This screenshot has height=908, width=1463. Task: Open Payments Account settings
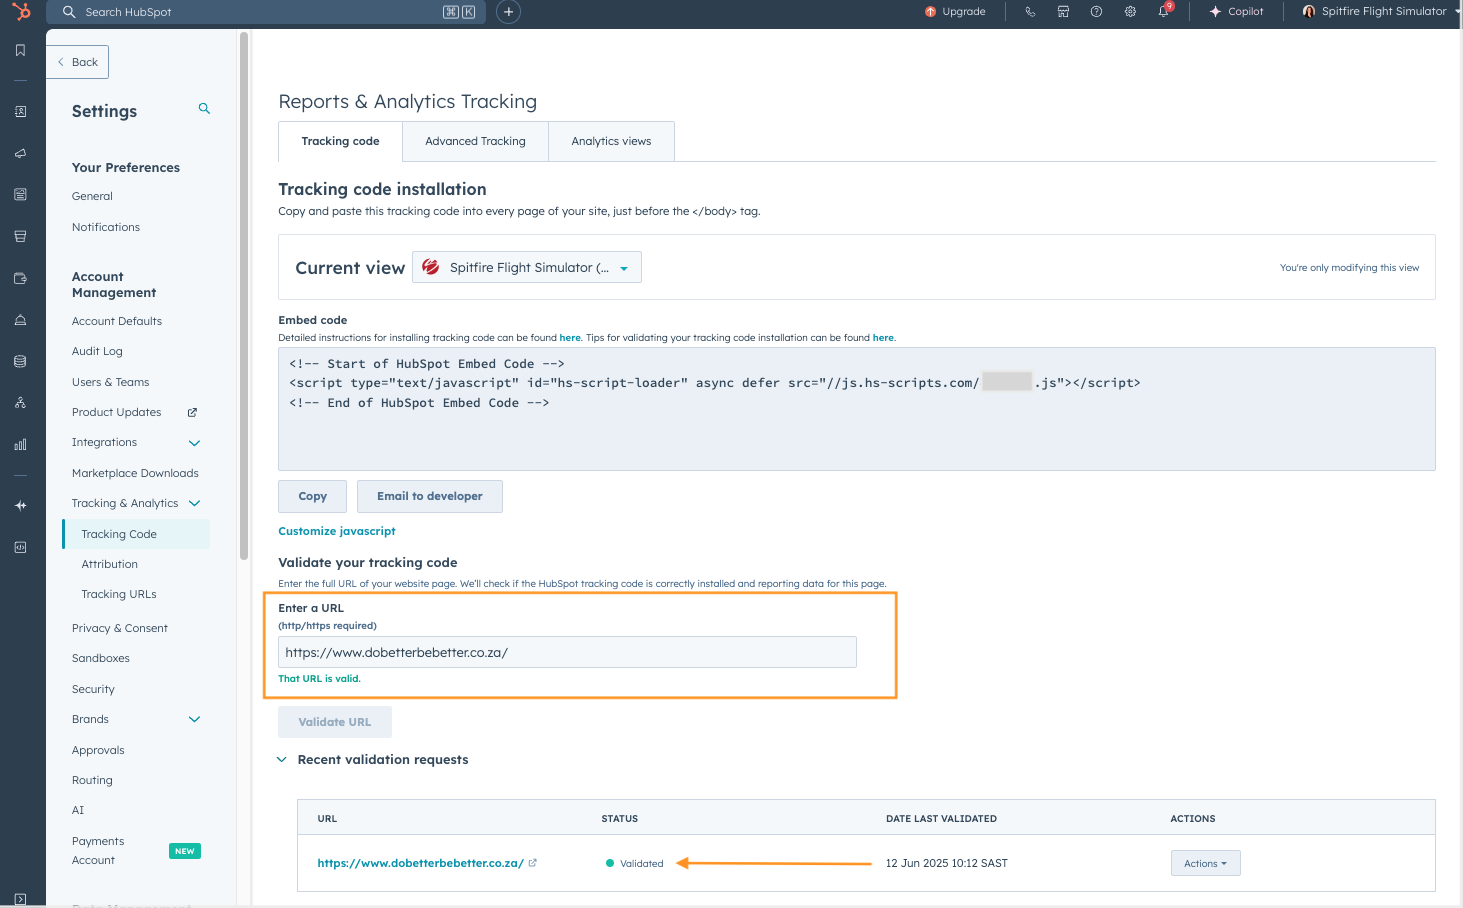tap(98, 851)
